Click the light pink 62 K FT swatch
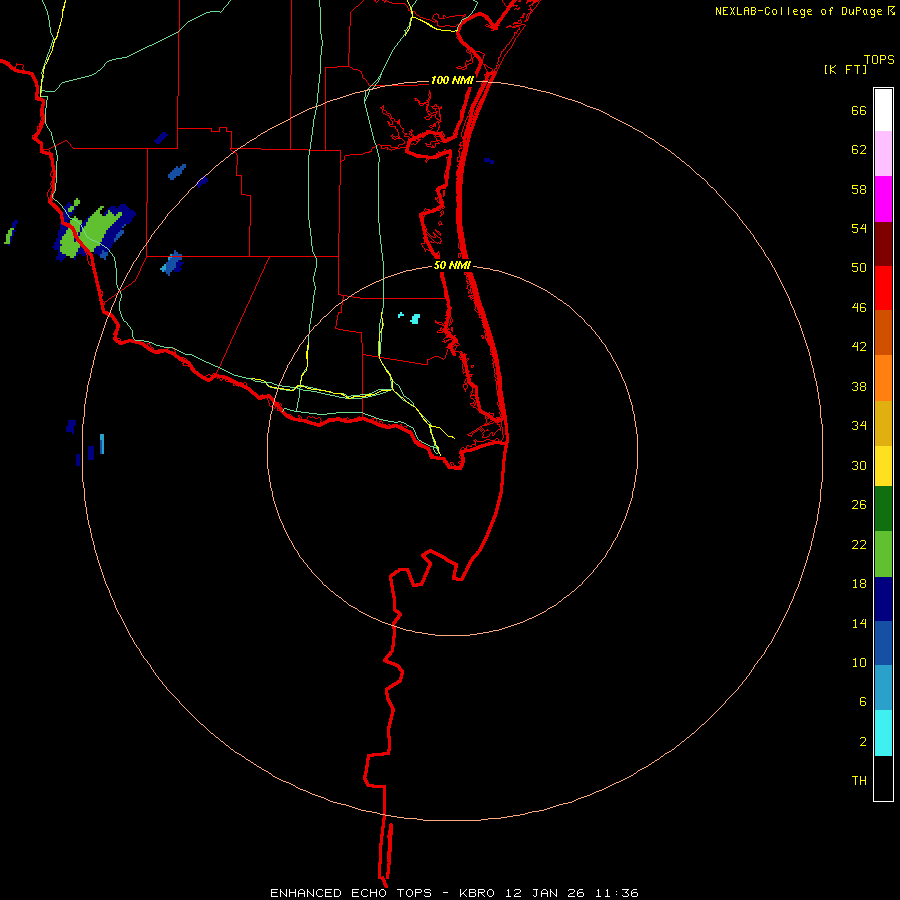The image size is (900, 900). tap(883, 154)
